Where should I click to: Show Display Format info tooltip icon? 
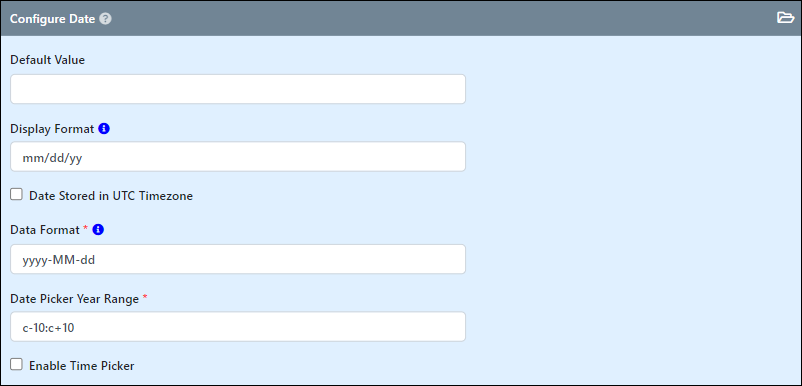coord(104,129)
